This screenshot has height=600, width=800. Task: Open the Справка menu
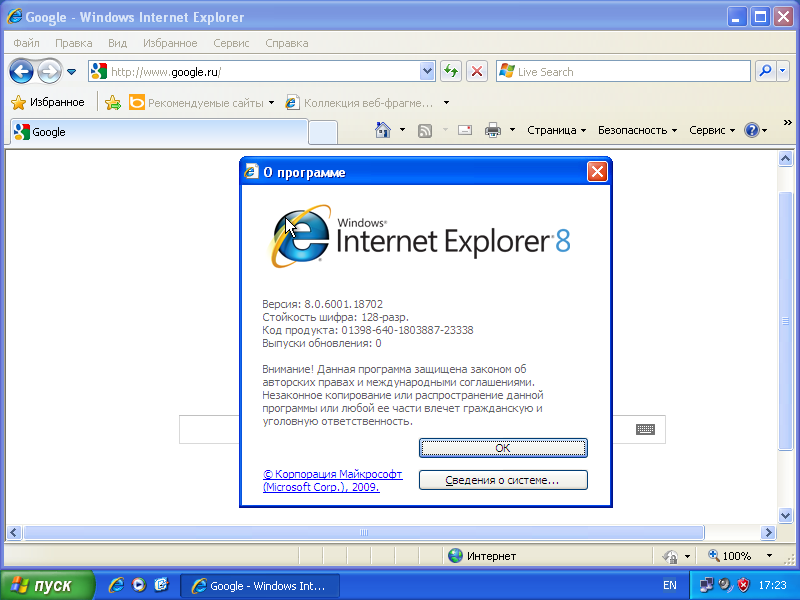click(287, 43)
